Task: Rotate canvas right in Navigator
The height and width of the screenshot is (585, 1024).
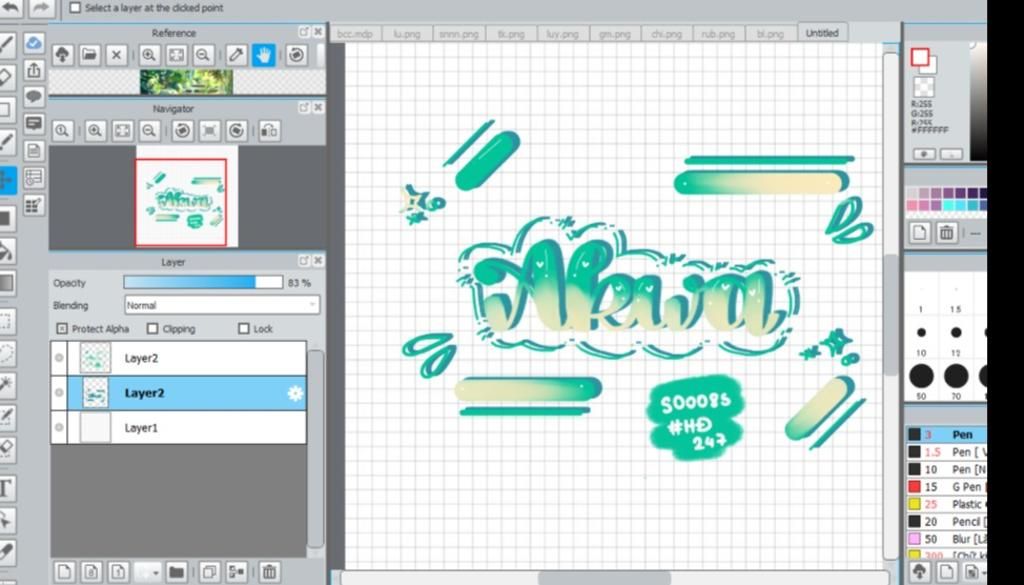Action: coord(236,131)
